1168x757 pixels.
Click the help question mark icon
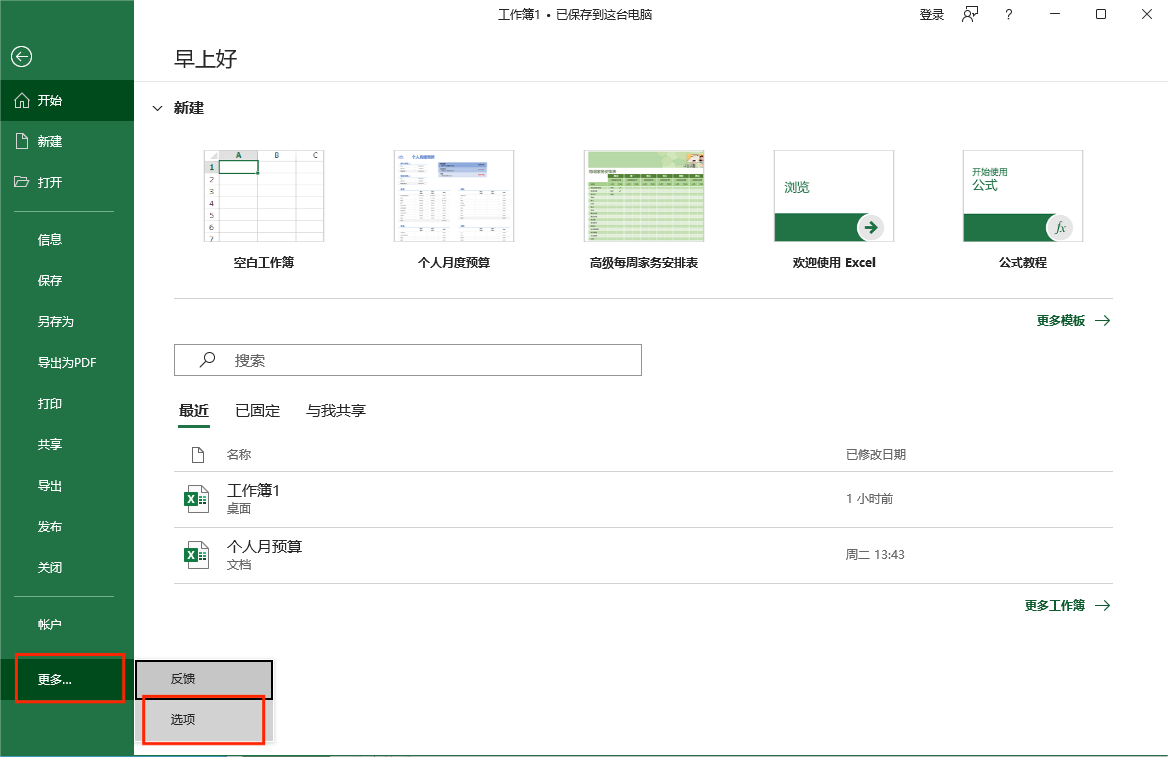1008,14
